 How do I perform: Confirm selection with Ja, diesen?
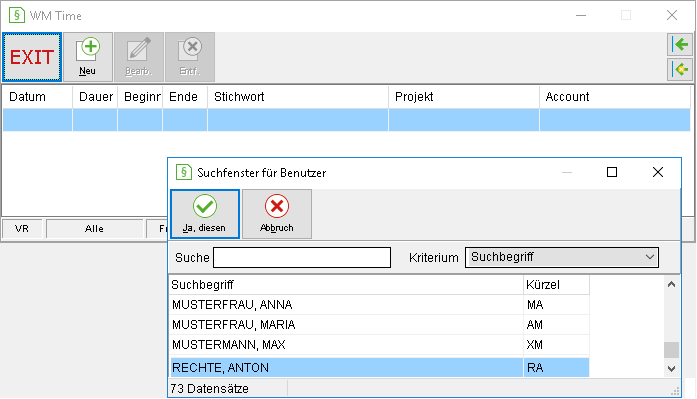[205, 214]
